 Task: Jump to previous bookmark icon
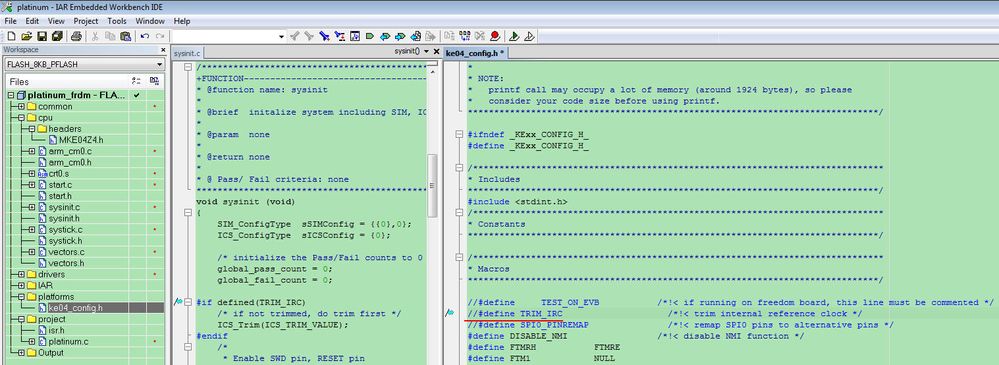(385, 36)
